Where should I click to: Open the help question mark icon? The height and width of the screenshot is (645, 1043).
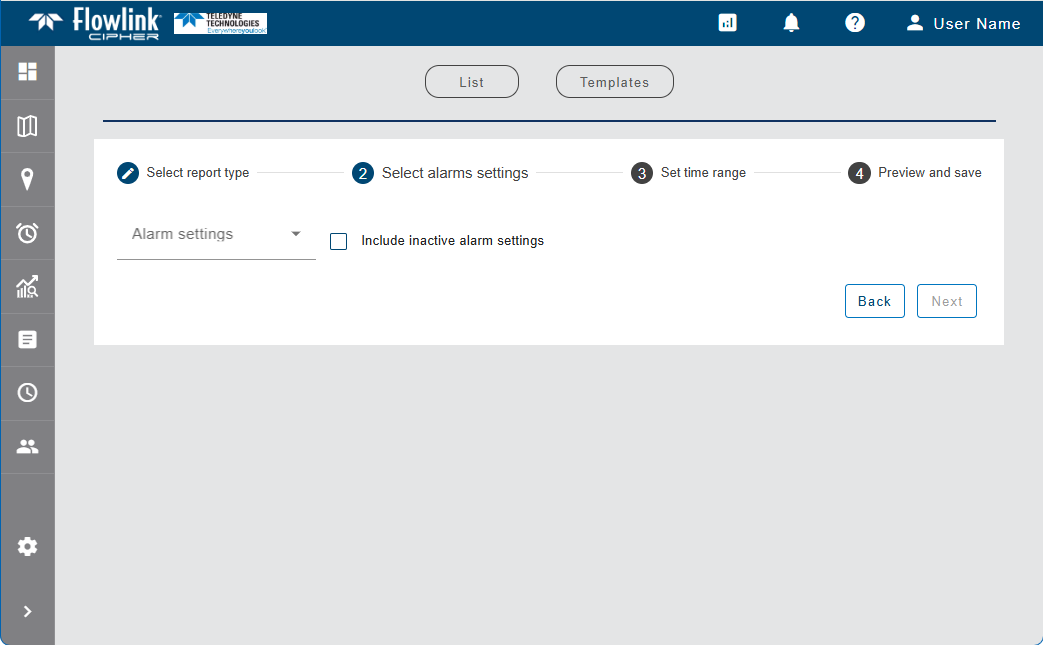tap(854, 23)
